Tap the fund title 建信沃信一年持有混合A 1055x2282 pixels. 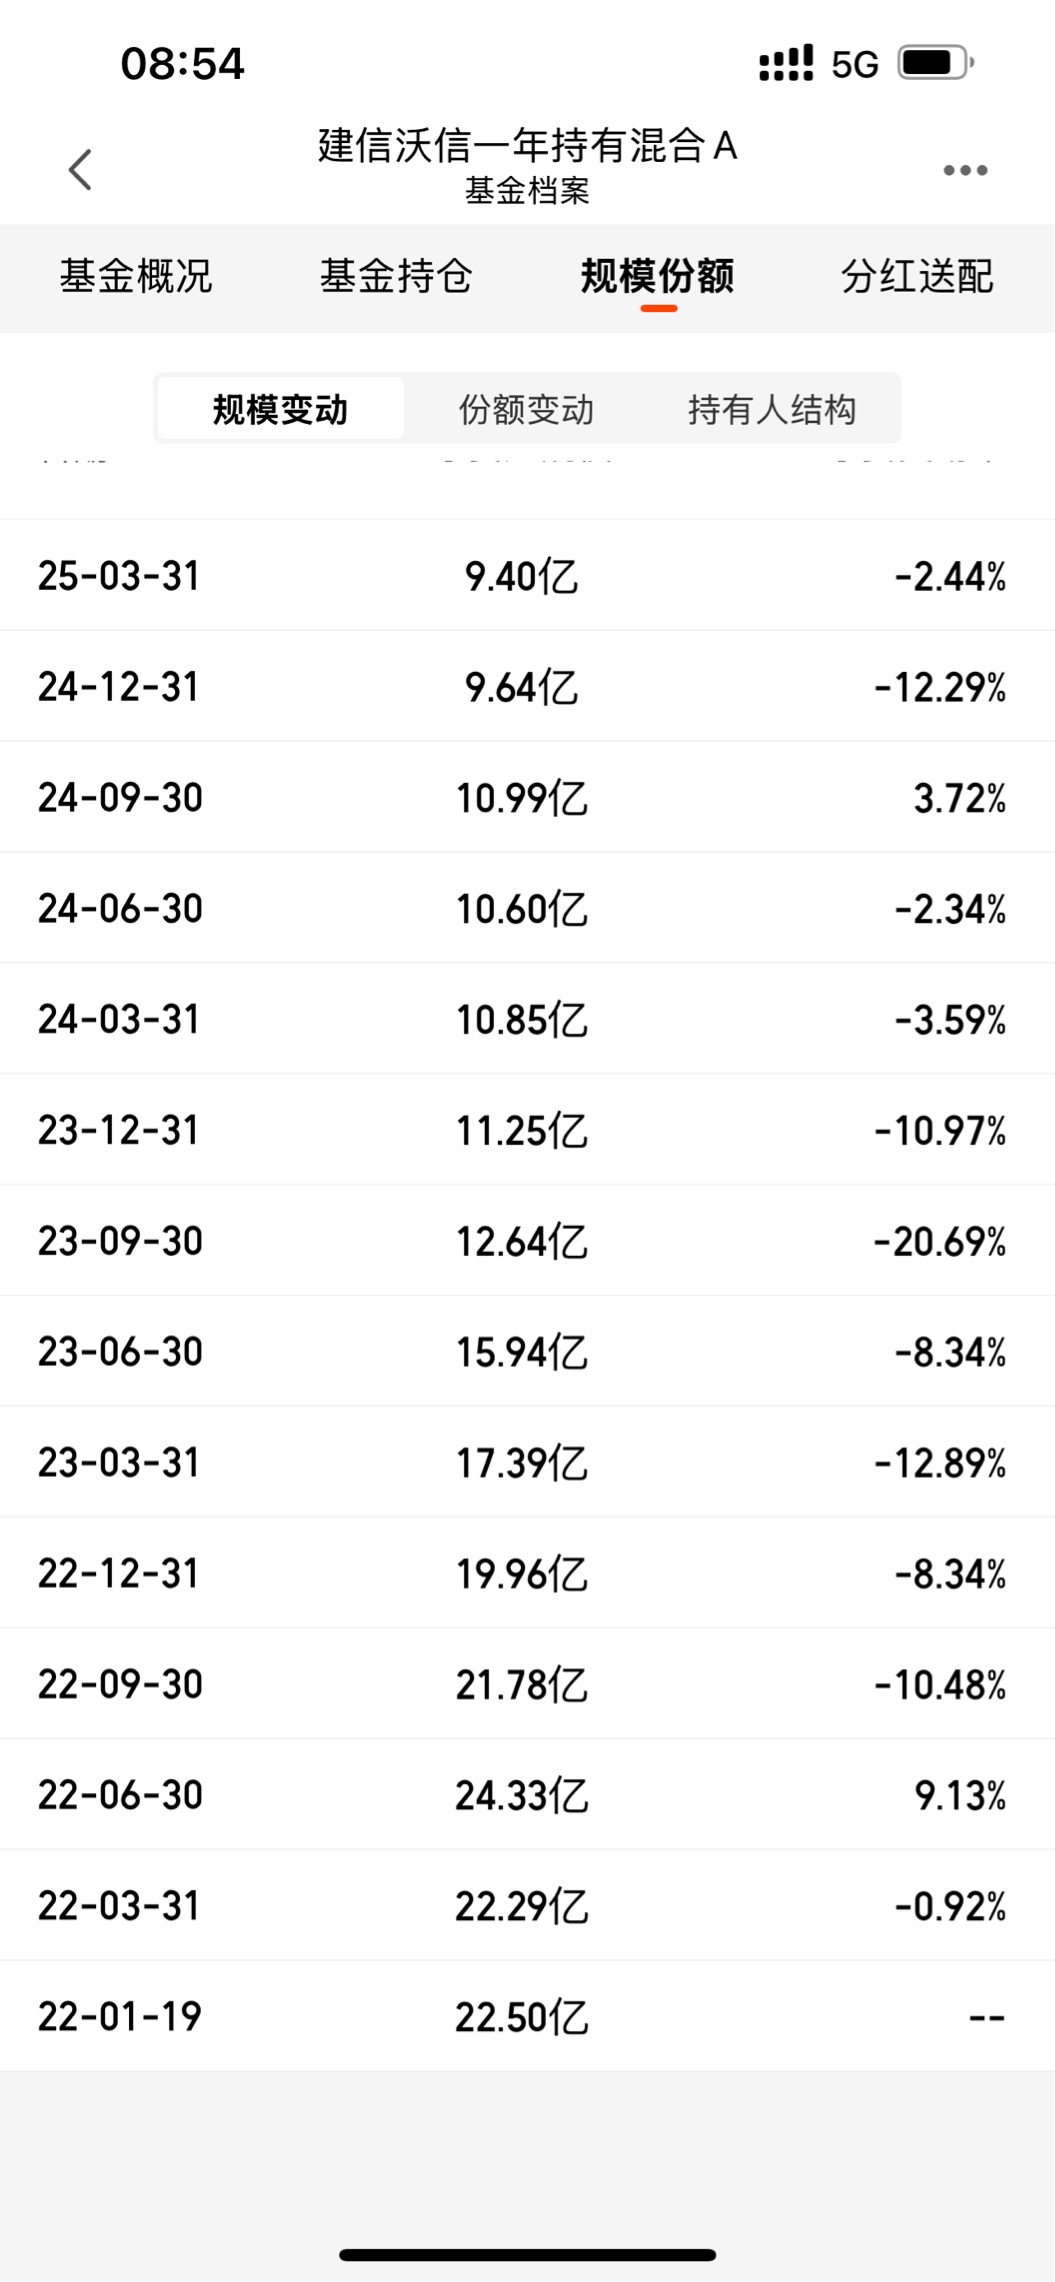(x=527, y=146)
